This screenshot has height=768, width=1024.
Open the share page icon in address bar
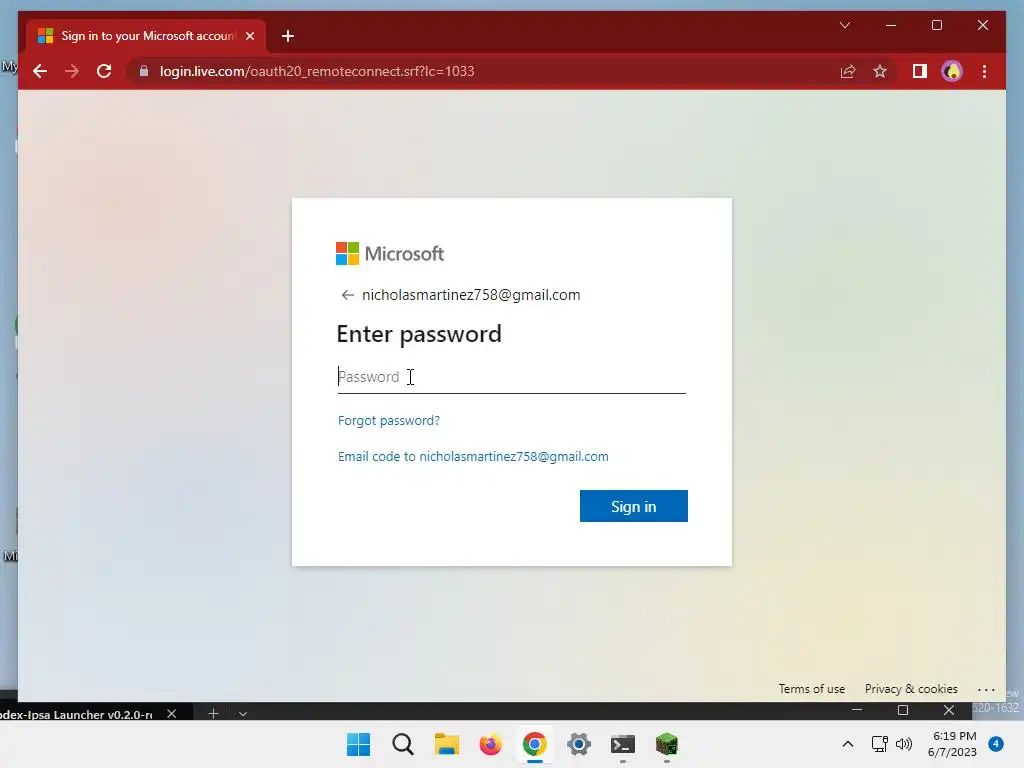tap(848, 71)
